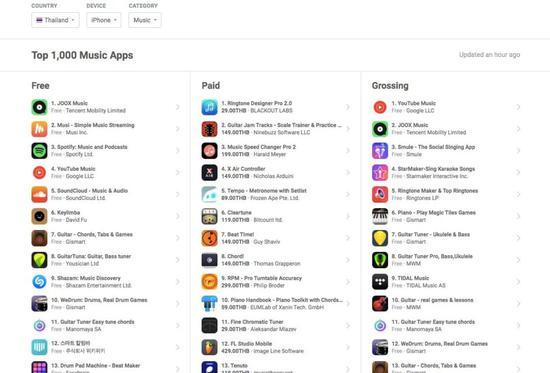
Task: Click the FL Studio Mobile icon
Action: pos(209,347)
